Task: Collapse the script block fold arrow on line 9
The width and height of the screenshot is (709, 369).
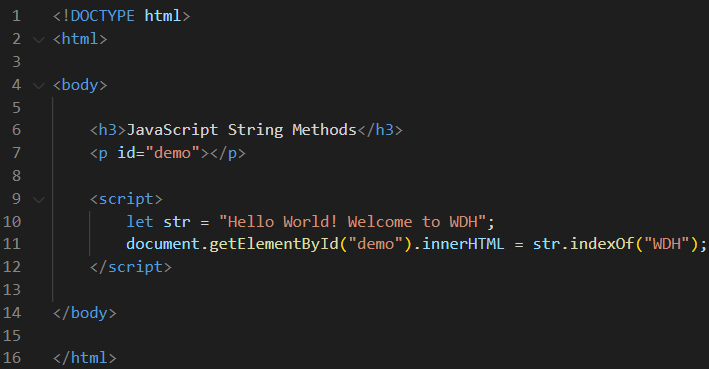Action: 39,199
